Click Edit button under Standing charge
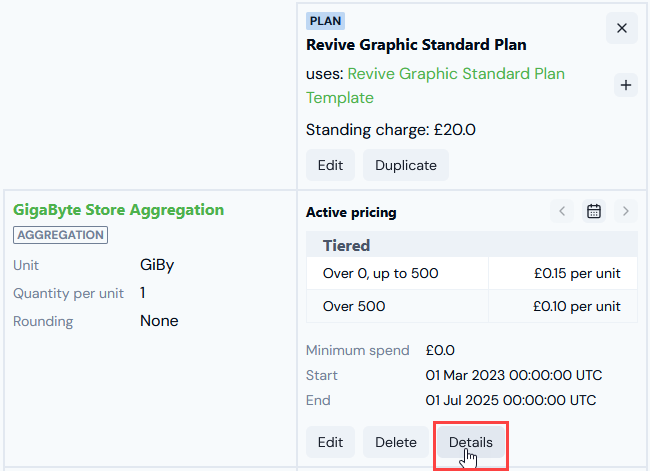This screenshot has height=471, width=650. coord(330,165)
